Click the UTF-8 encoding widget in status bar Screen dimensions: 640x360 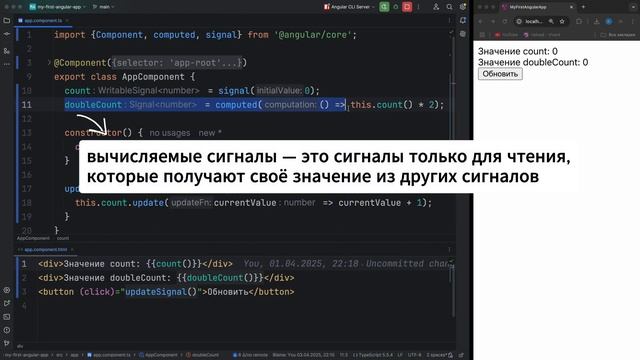(414, 355)
